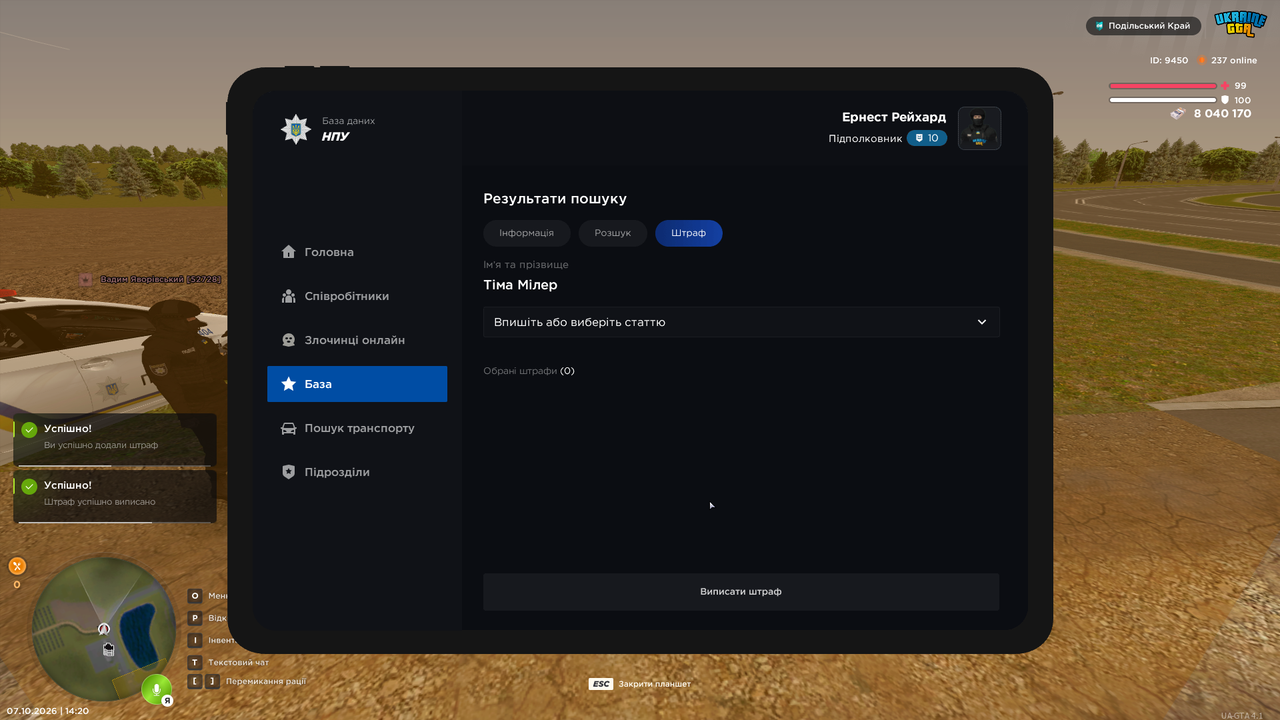Click the car icon beside Пошук транспорту

[289, 428]
